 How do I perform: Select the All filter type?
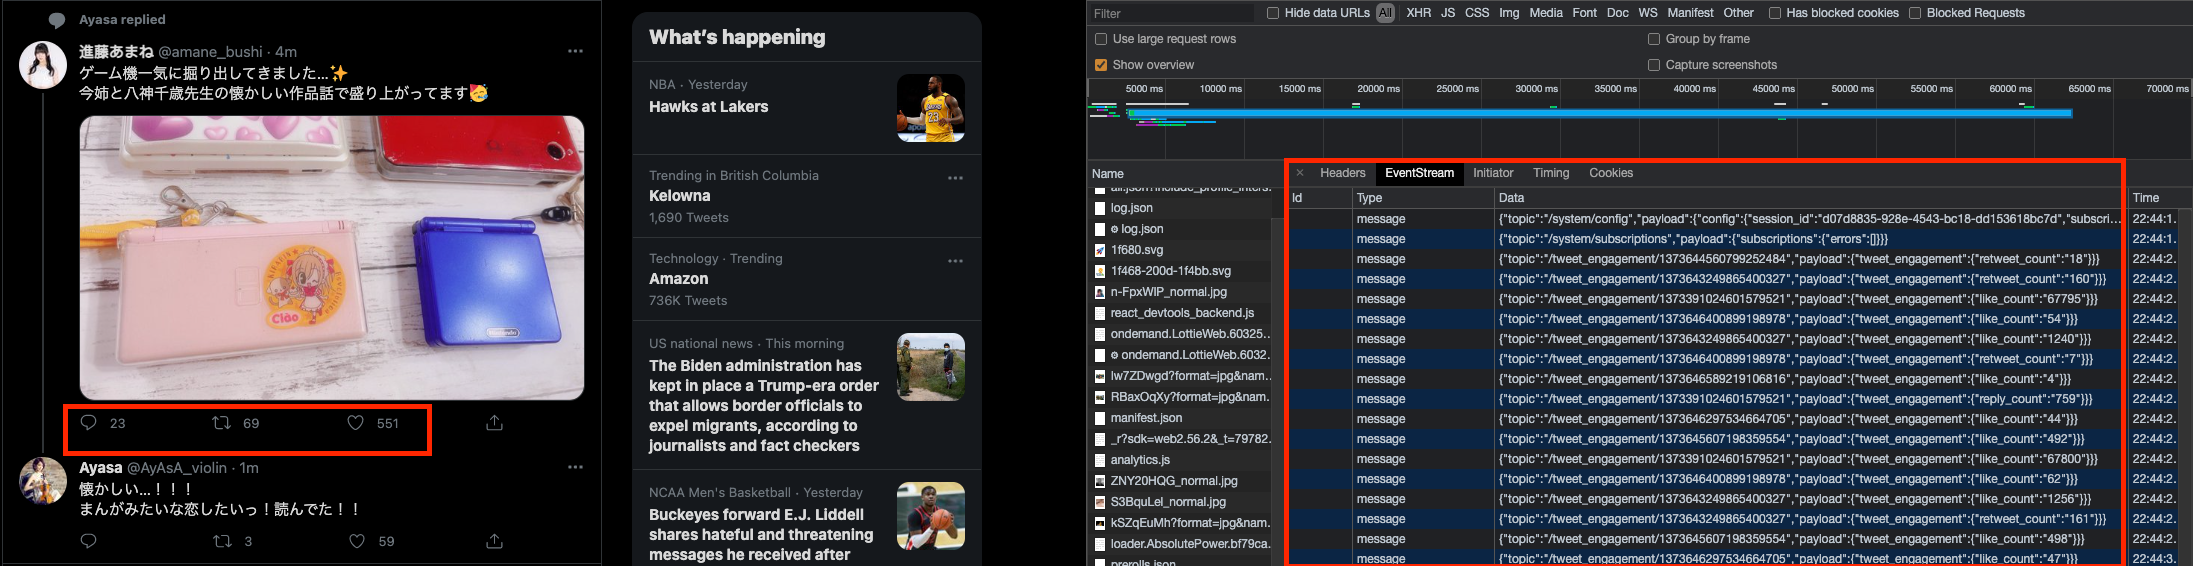click(x=1385, y=13)
